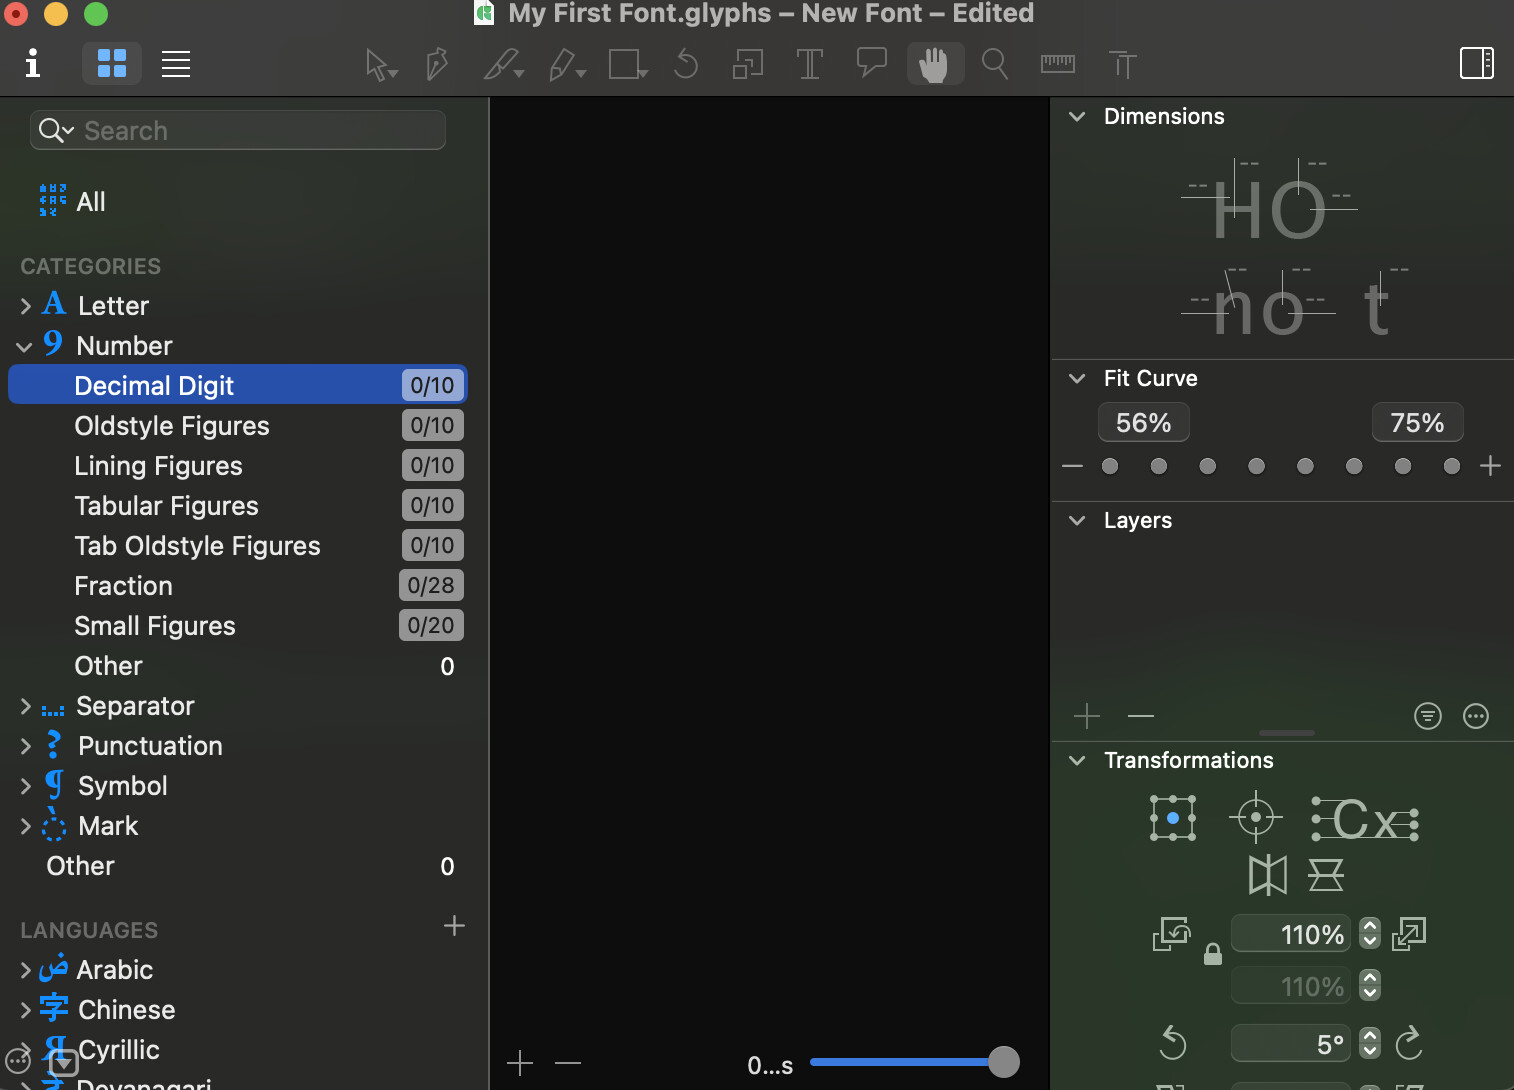Click the Hand pan tool

pyautogui.click(x=934, y=65)
